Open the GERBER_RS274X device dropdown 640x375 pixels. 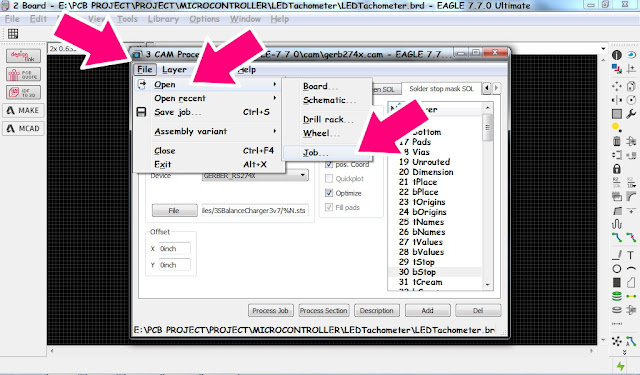pos(255,175)
